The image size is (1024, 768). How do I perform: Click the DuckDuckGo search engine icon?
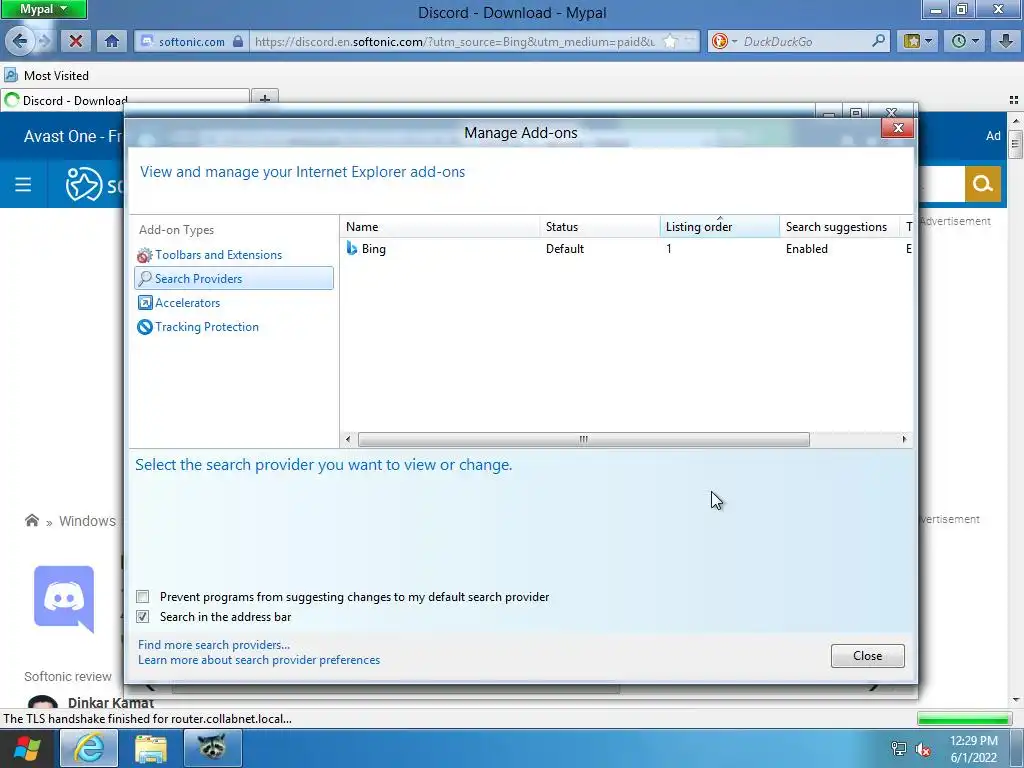coord(719,41)
